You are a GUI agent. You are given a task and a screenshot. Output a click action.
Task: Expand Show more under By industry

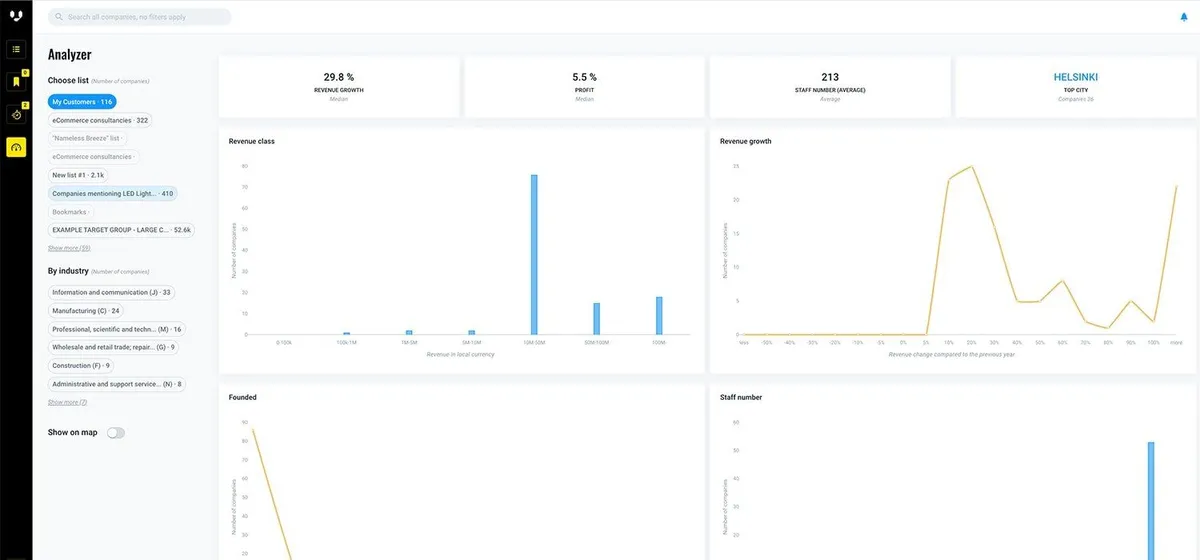click(67, 402)
